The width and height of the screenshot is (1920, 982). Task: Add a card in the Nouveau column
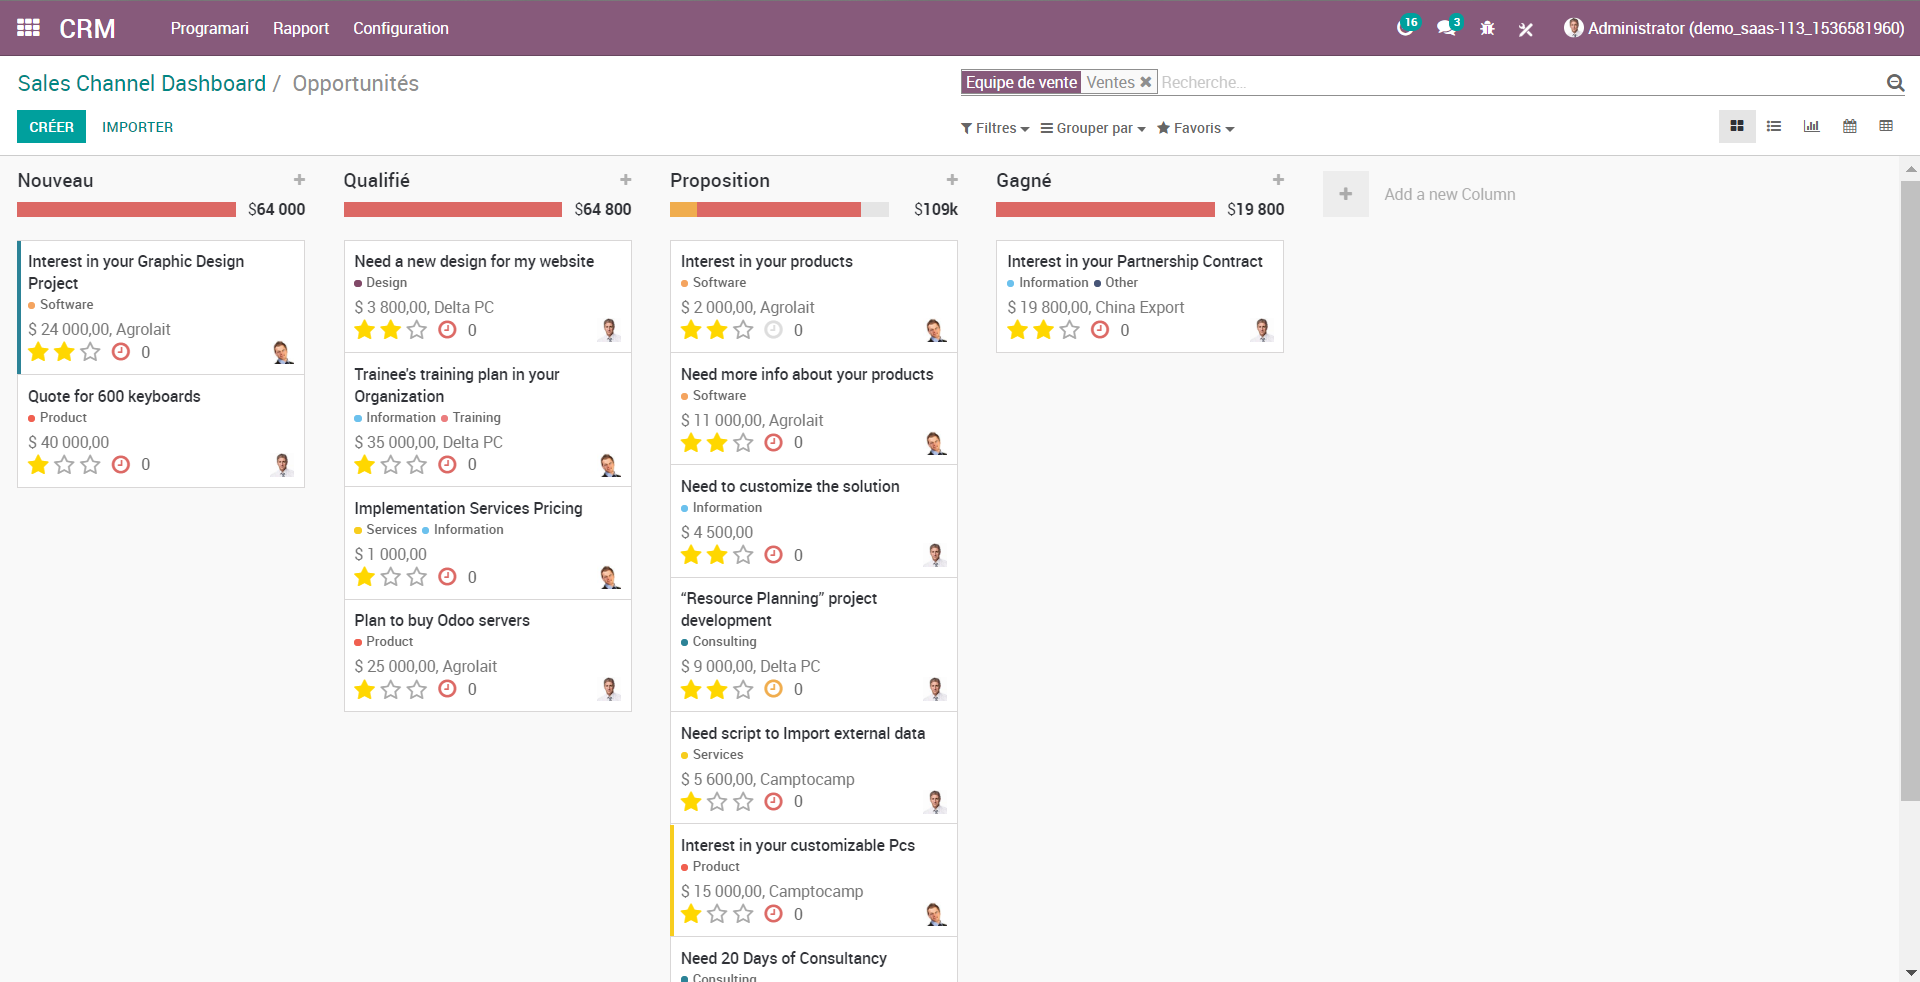click(x=299, y=180)
